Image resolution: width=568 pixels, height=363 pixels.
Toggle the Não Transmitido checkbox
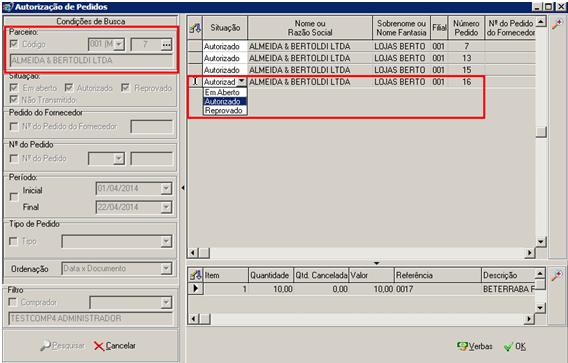tap(14, 99)
